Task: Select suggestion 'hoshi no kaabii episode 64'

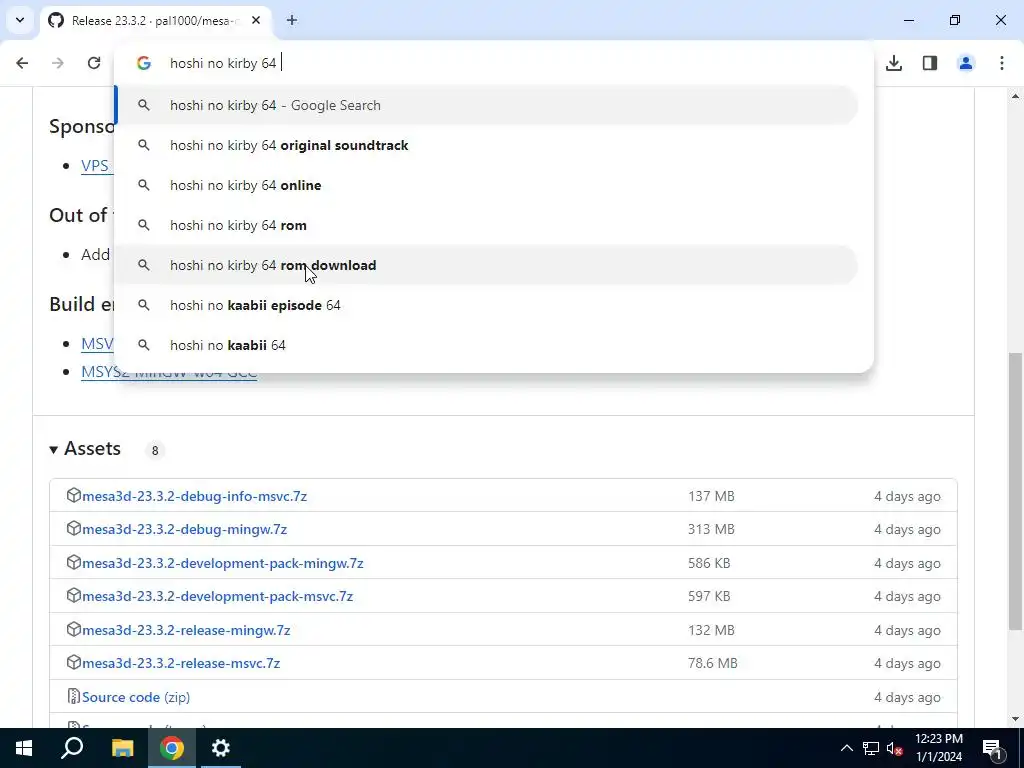Action: (487, 305)
